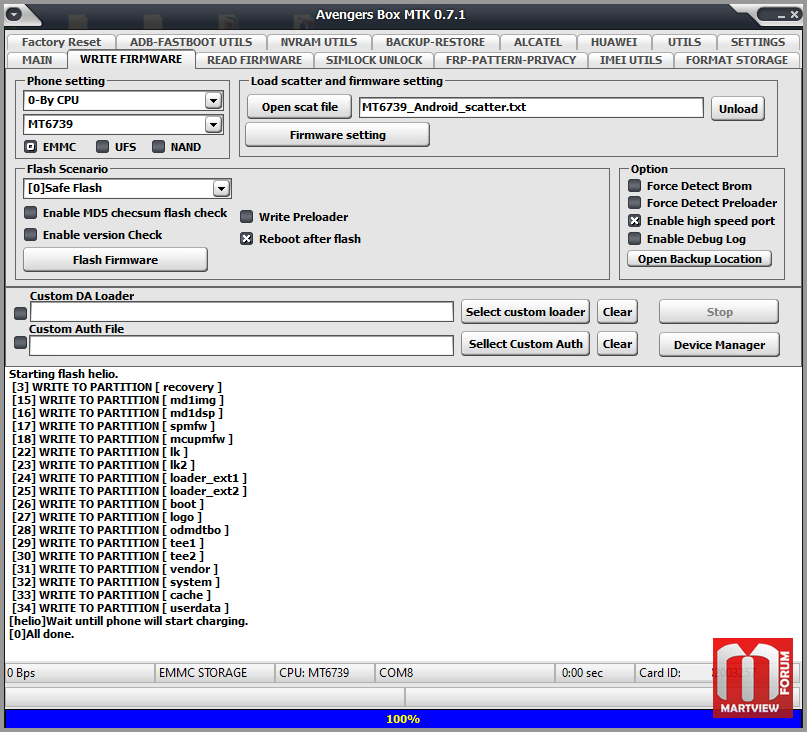Clear the Custom DA Loader field
This screenshot has height=732, width=807.
click(x=618, y=312)
